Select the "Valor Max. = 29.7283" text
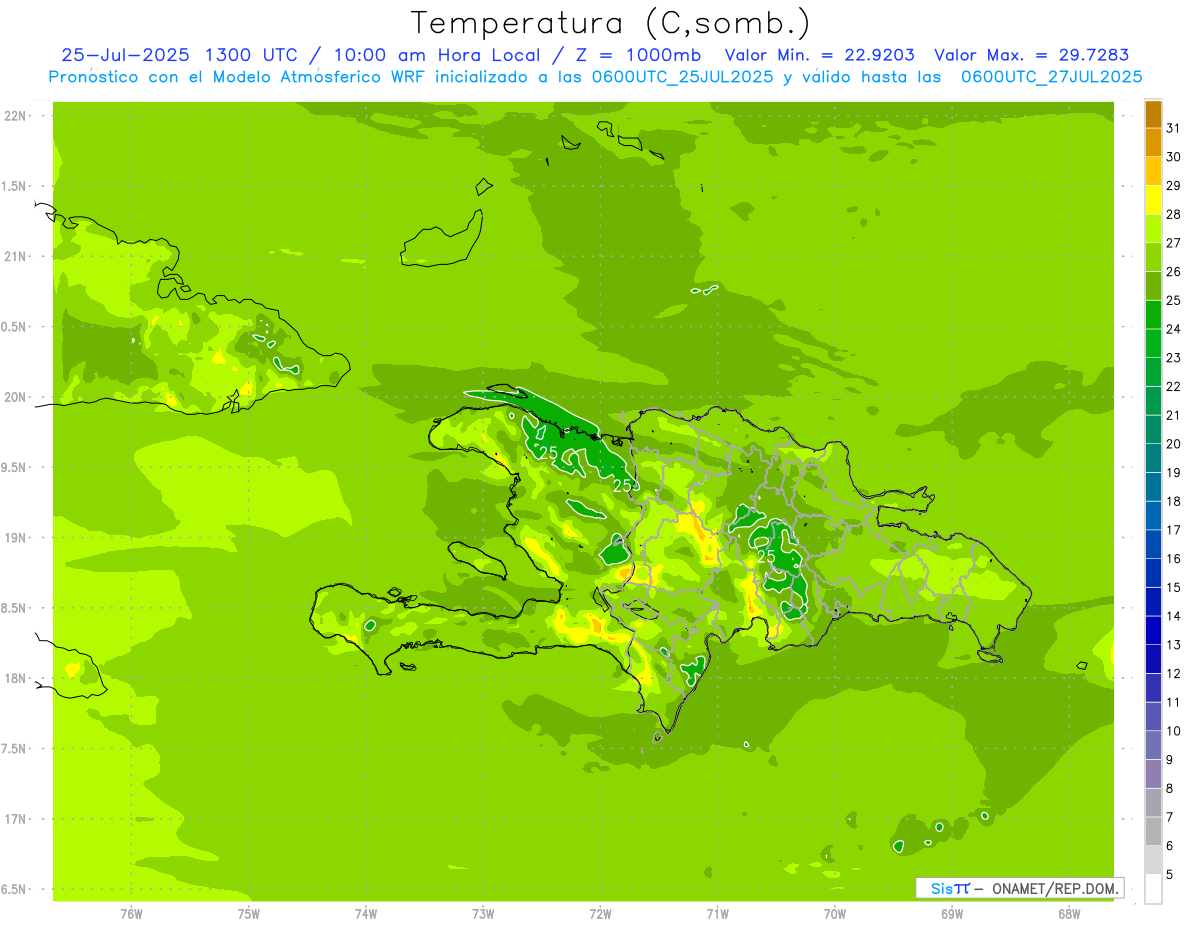This screenshot has width=1200, height=927. (x=1032, y=55)
